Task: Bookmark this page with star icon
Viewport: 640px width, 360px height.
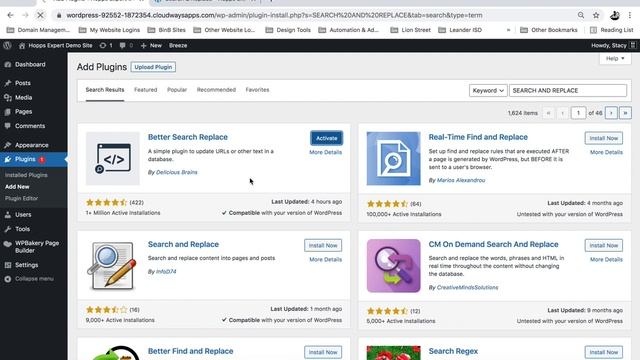Action: 596,15
